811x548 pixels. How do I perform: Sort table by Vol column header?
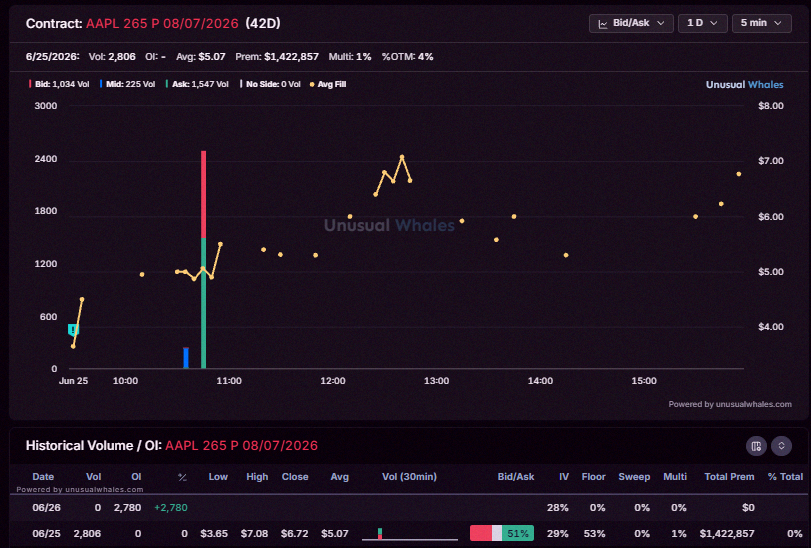pos(94,477)
